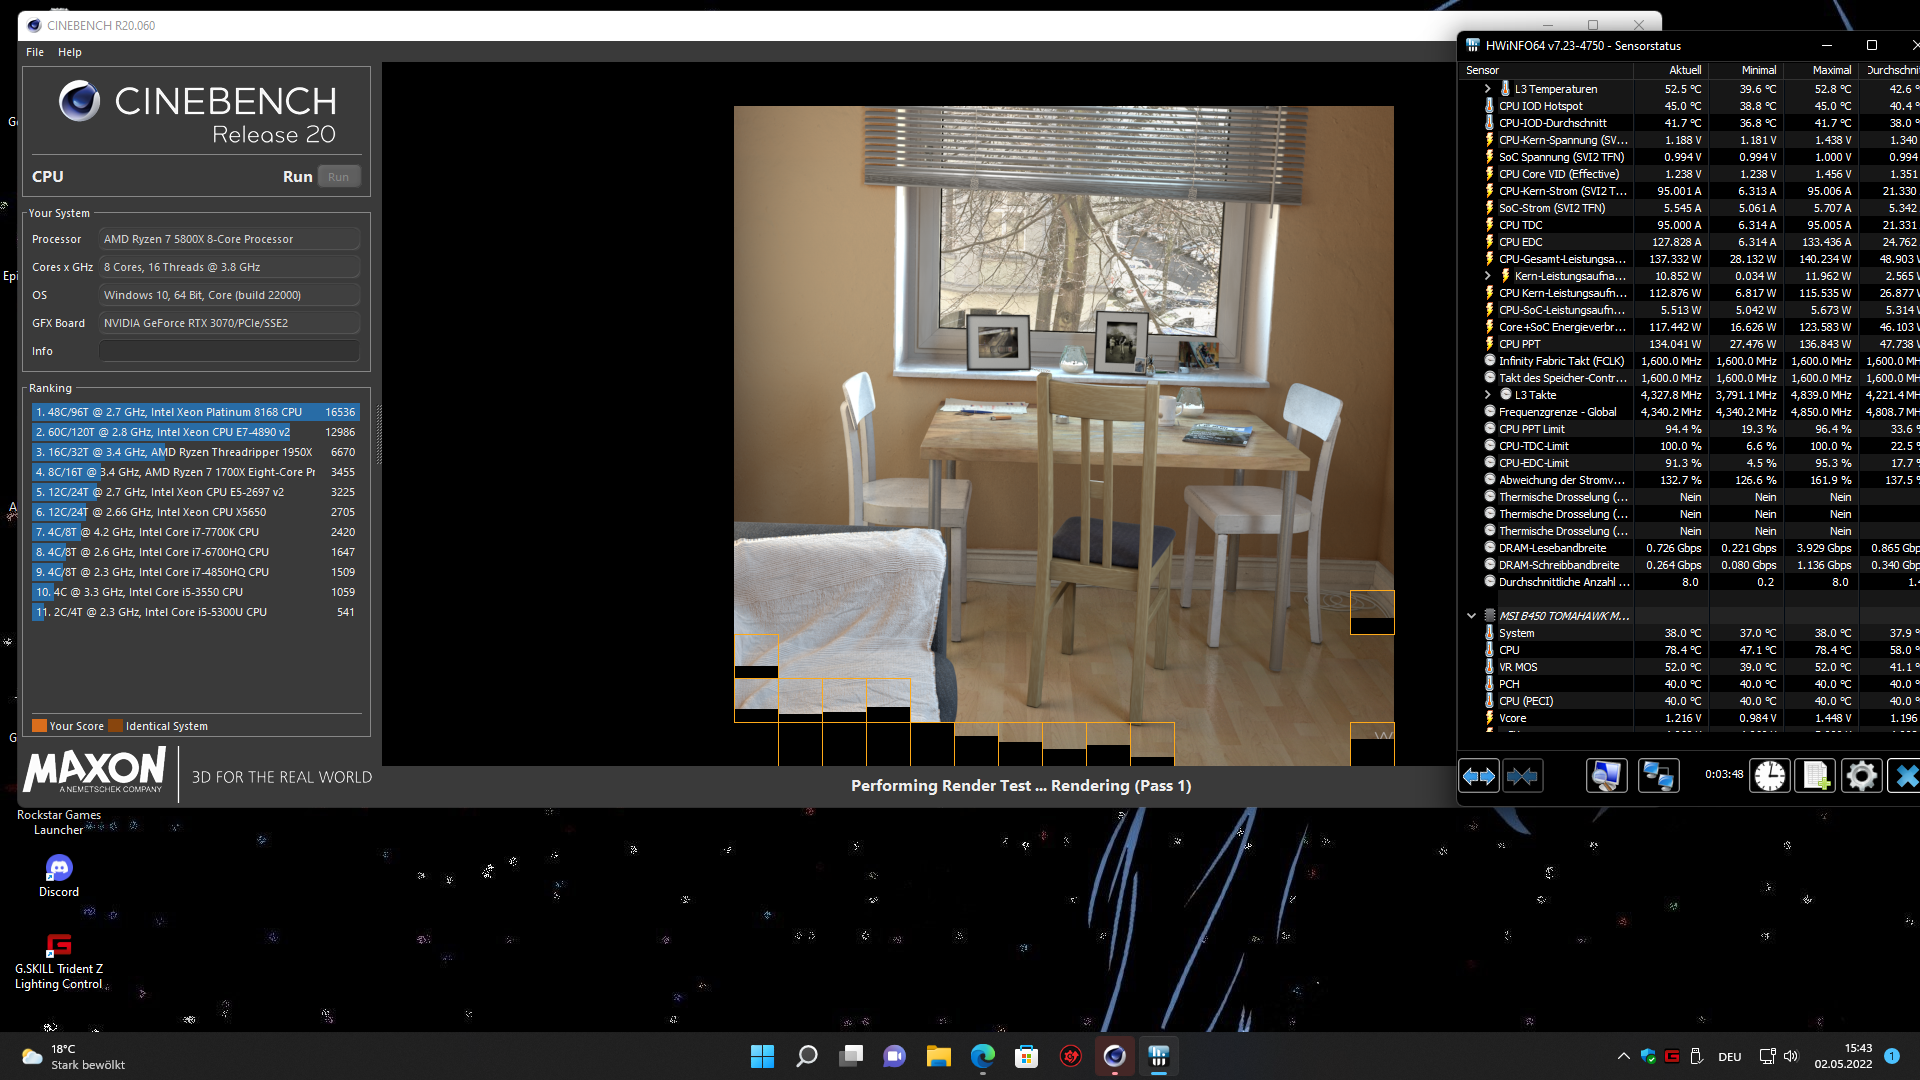Open the Discord desktop shortcut
The width and height of the screenshot is (1920, 1080).
coord(59,868)
